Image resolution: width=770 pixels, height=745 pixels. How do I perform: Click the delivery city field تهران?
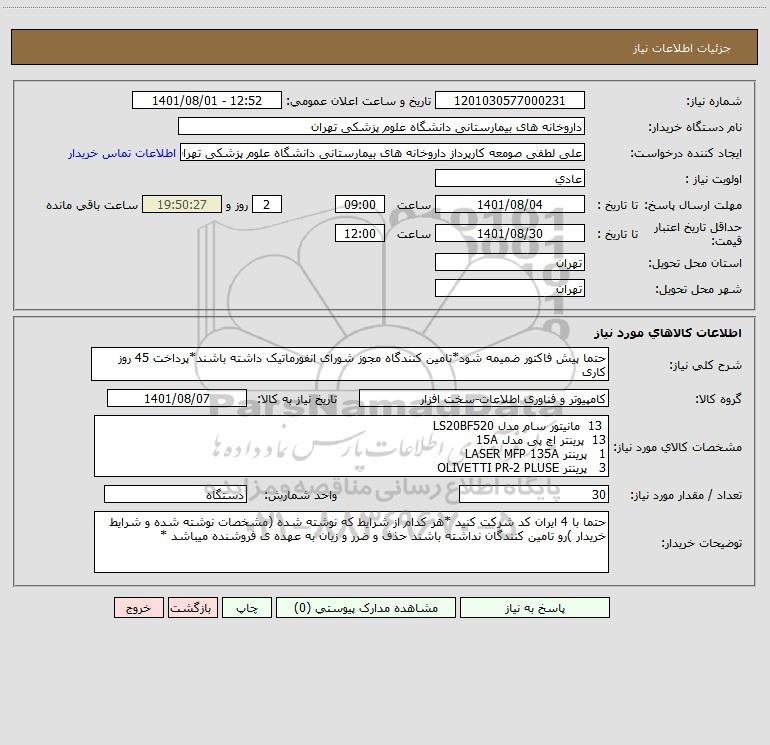pyautogui.click(x=510, y=288)
